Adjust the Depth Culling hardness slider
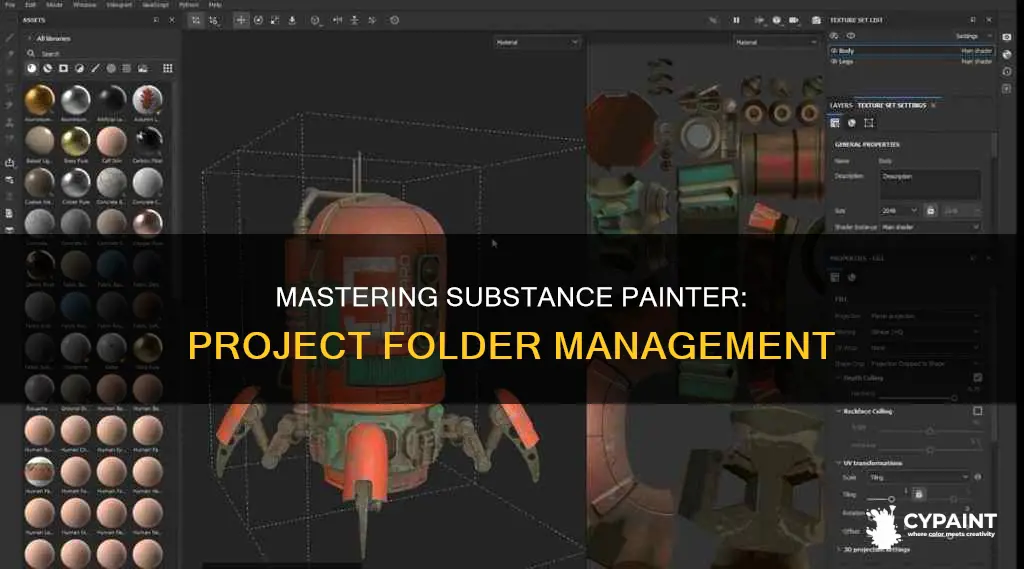The width and height of the screenshot is (1024, 569). (954, 397)
